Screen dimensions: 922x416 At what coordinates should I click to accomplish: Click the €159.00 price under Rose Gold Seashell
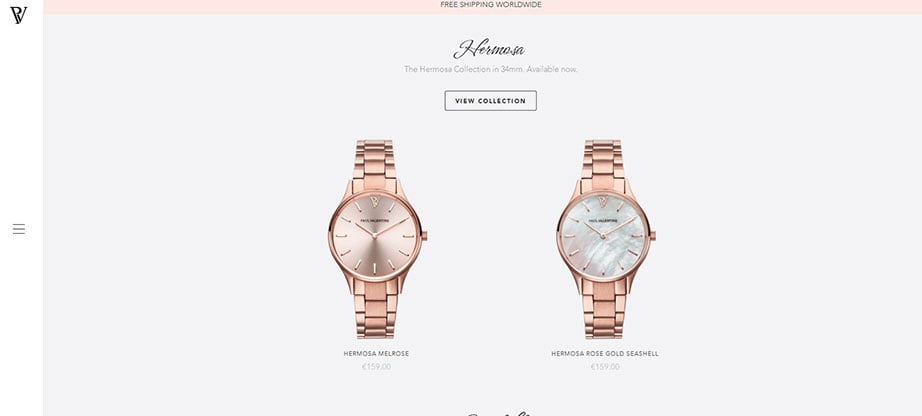point(605,367)
